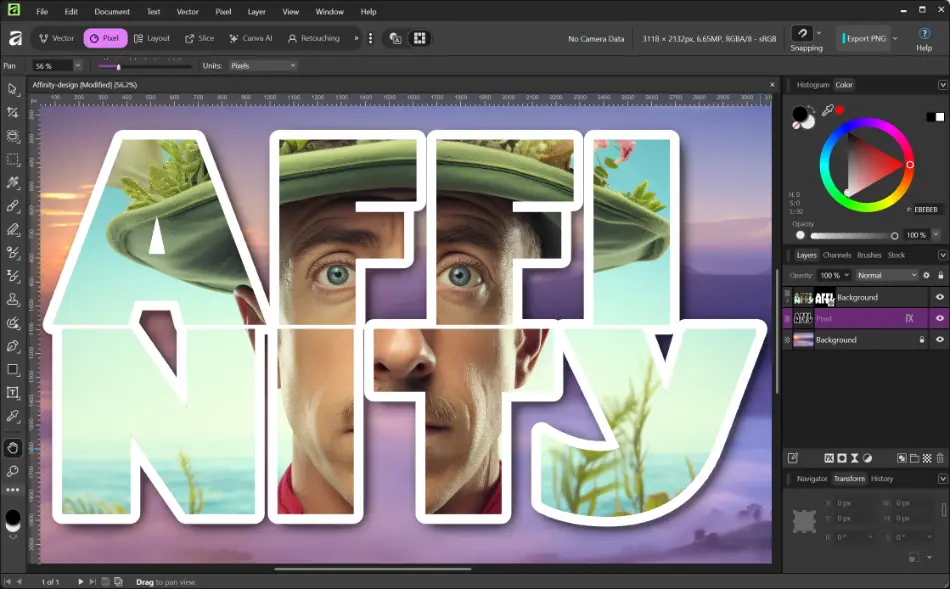
Task: Select the Hand pan tool in the left toolbar
Action: click(x=13, y=447)
